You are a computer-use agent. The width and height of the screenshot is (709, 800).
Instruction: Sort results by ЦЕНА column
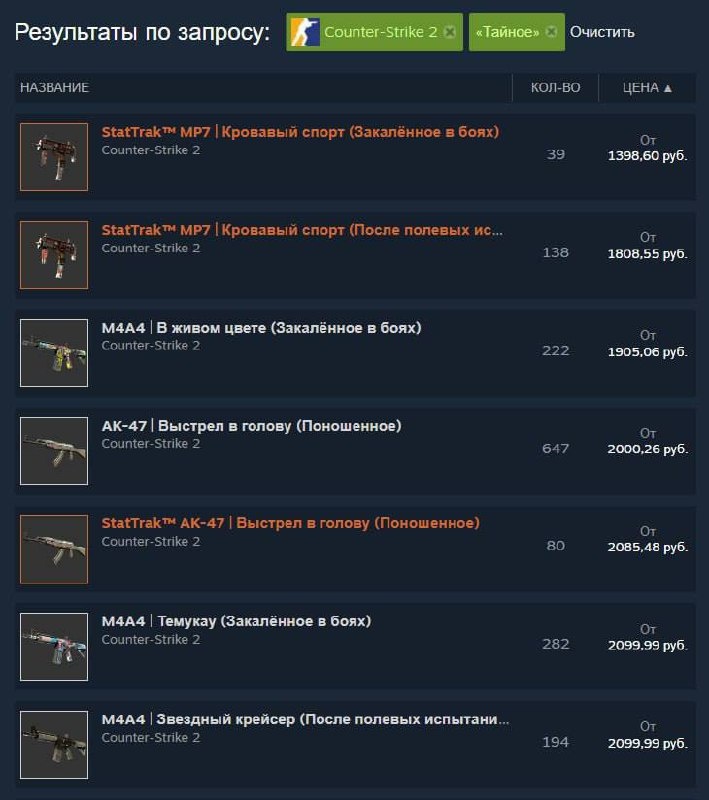point(647,88)
